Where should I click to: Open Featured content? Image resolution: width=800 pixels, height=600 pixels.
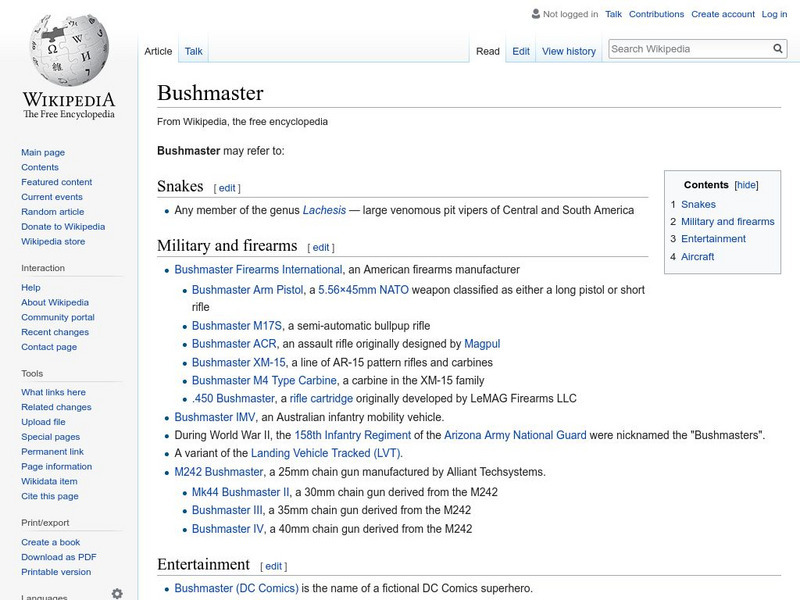57,182
